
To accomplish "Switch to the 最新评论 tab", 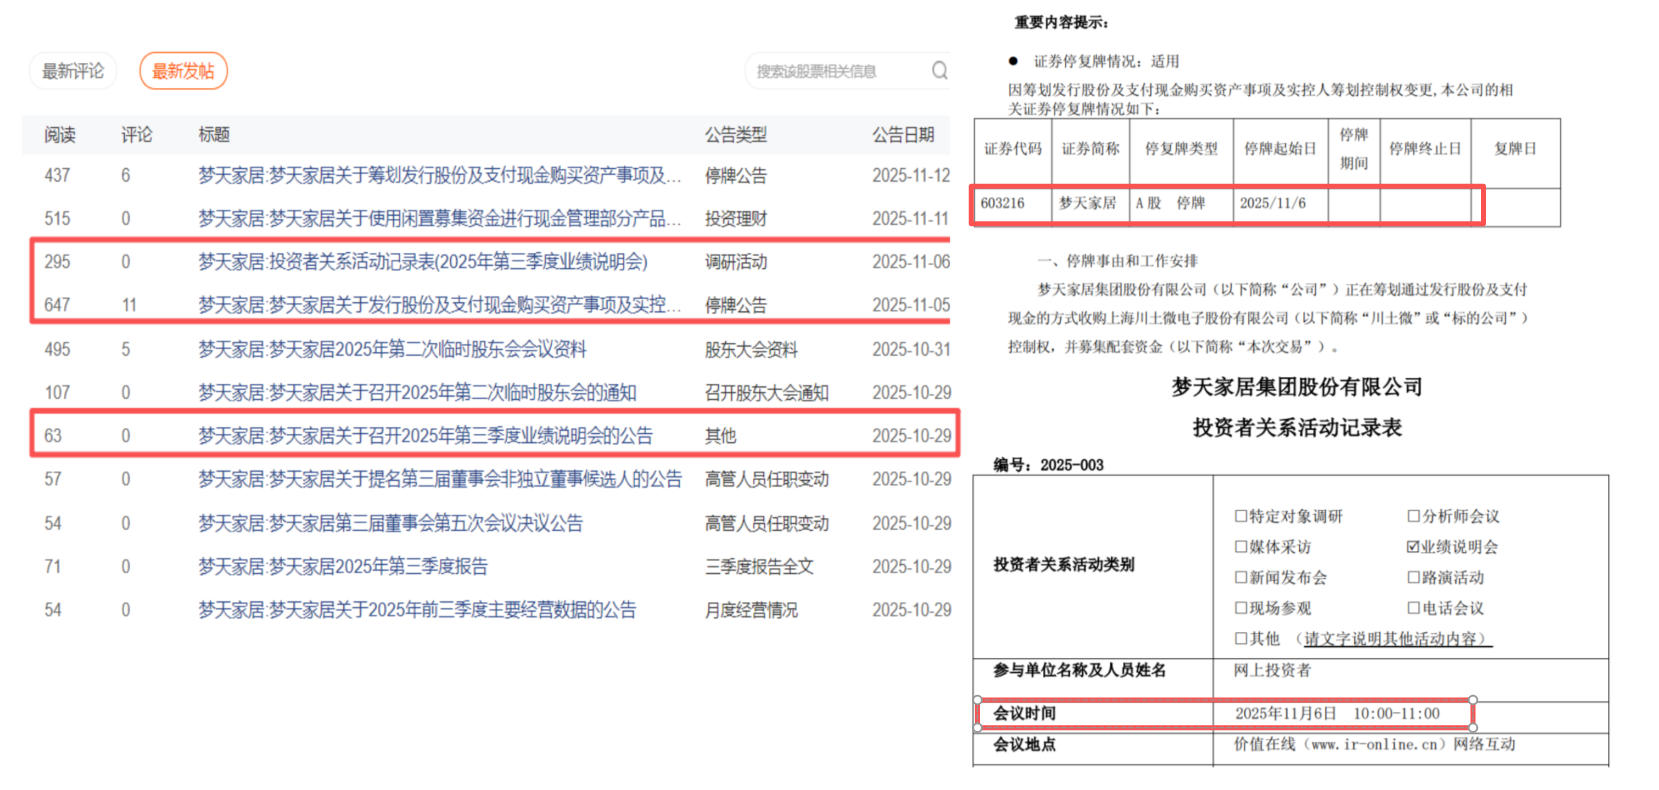I will [73, 71].
